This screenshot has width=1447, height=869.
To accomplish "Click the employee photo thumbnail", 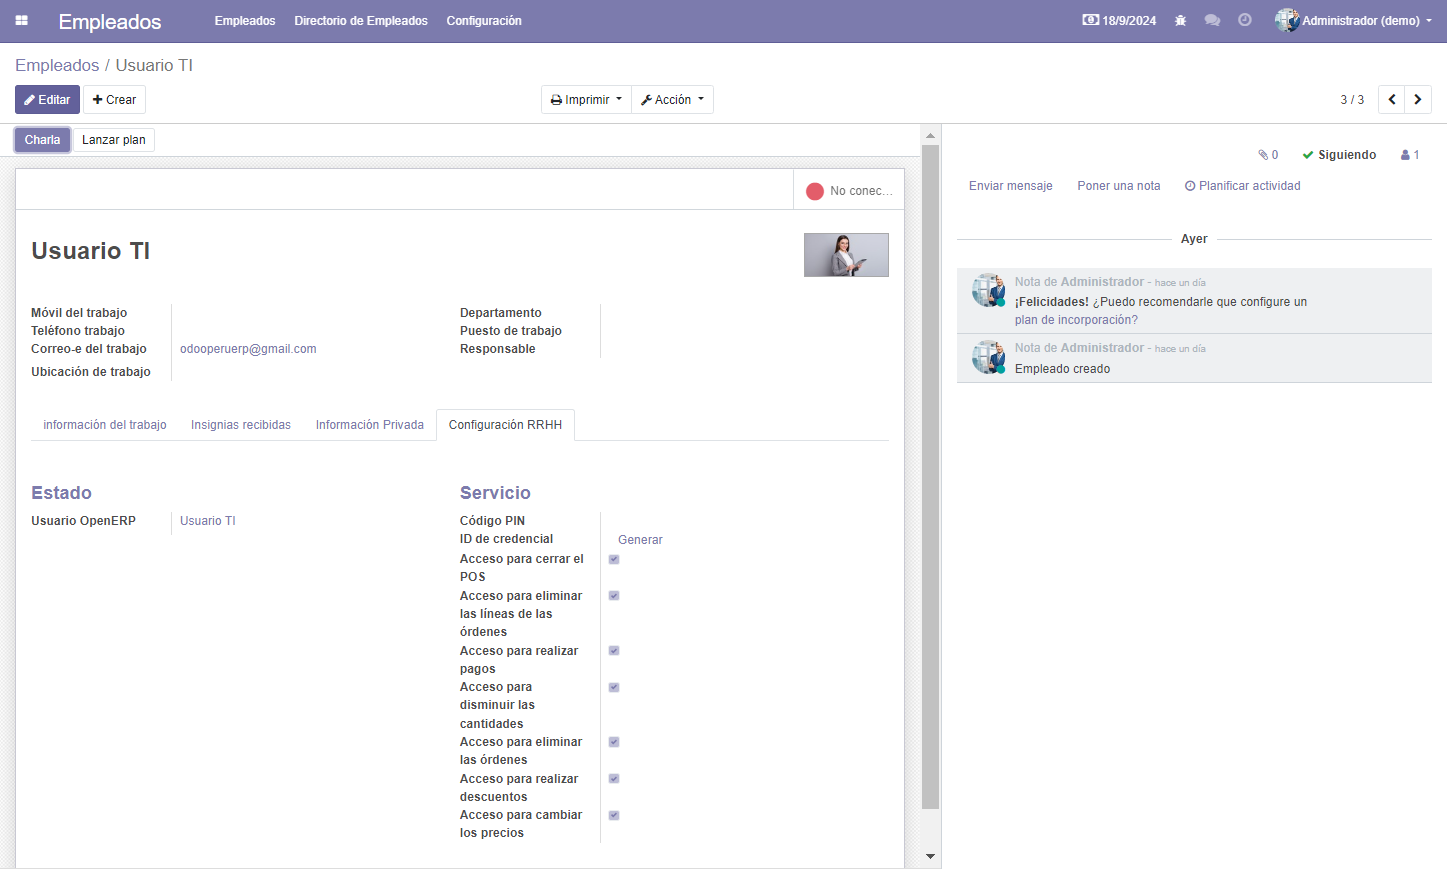I will tap(846, 255).
